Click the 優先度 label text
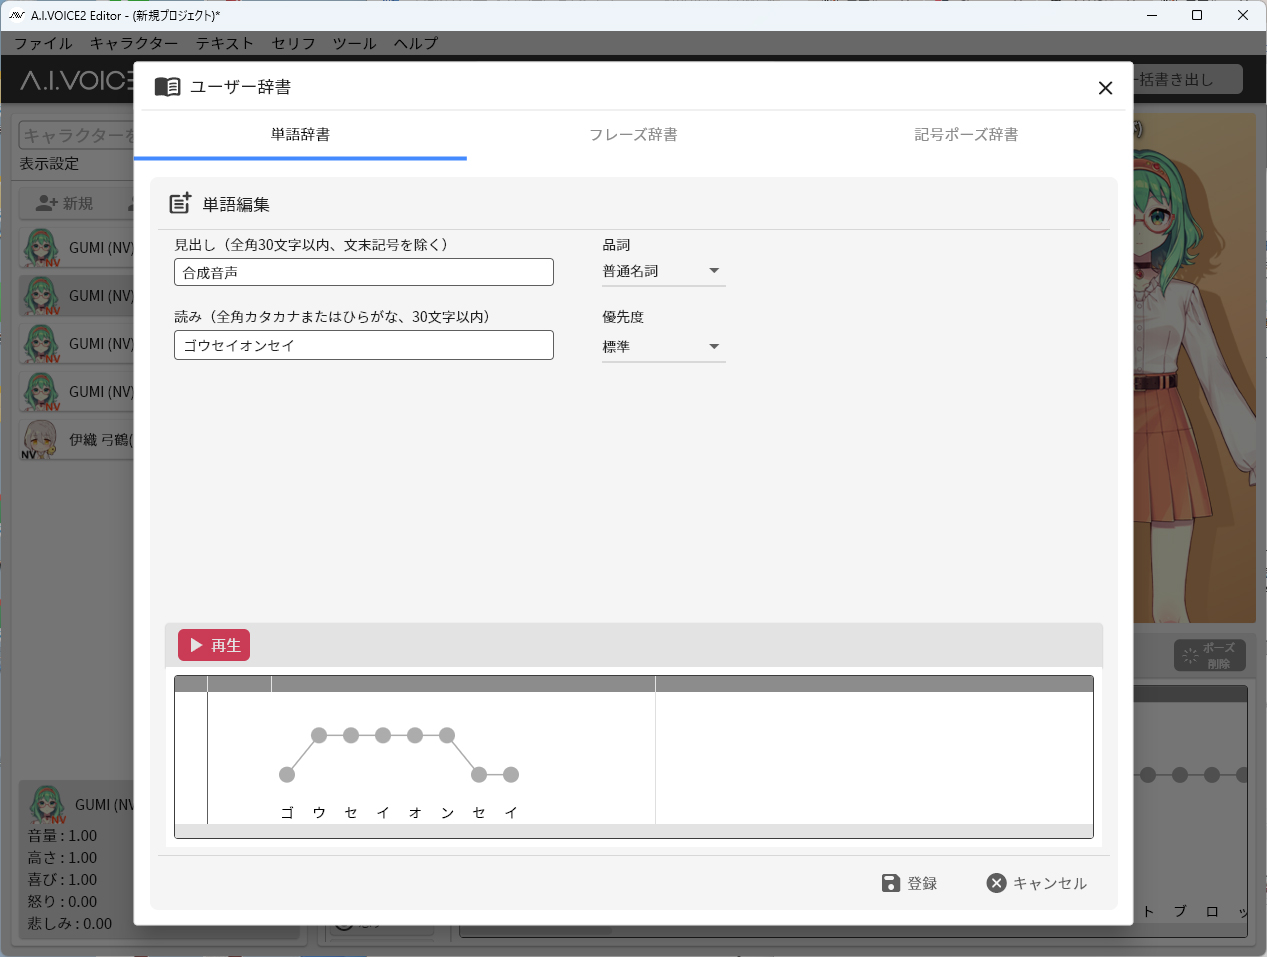The image size is (1267, 957). (x=623, y=317)
